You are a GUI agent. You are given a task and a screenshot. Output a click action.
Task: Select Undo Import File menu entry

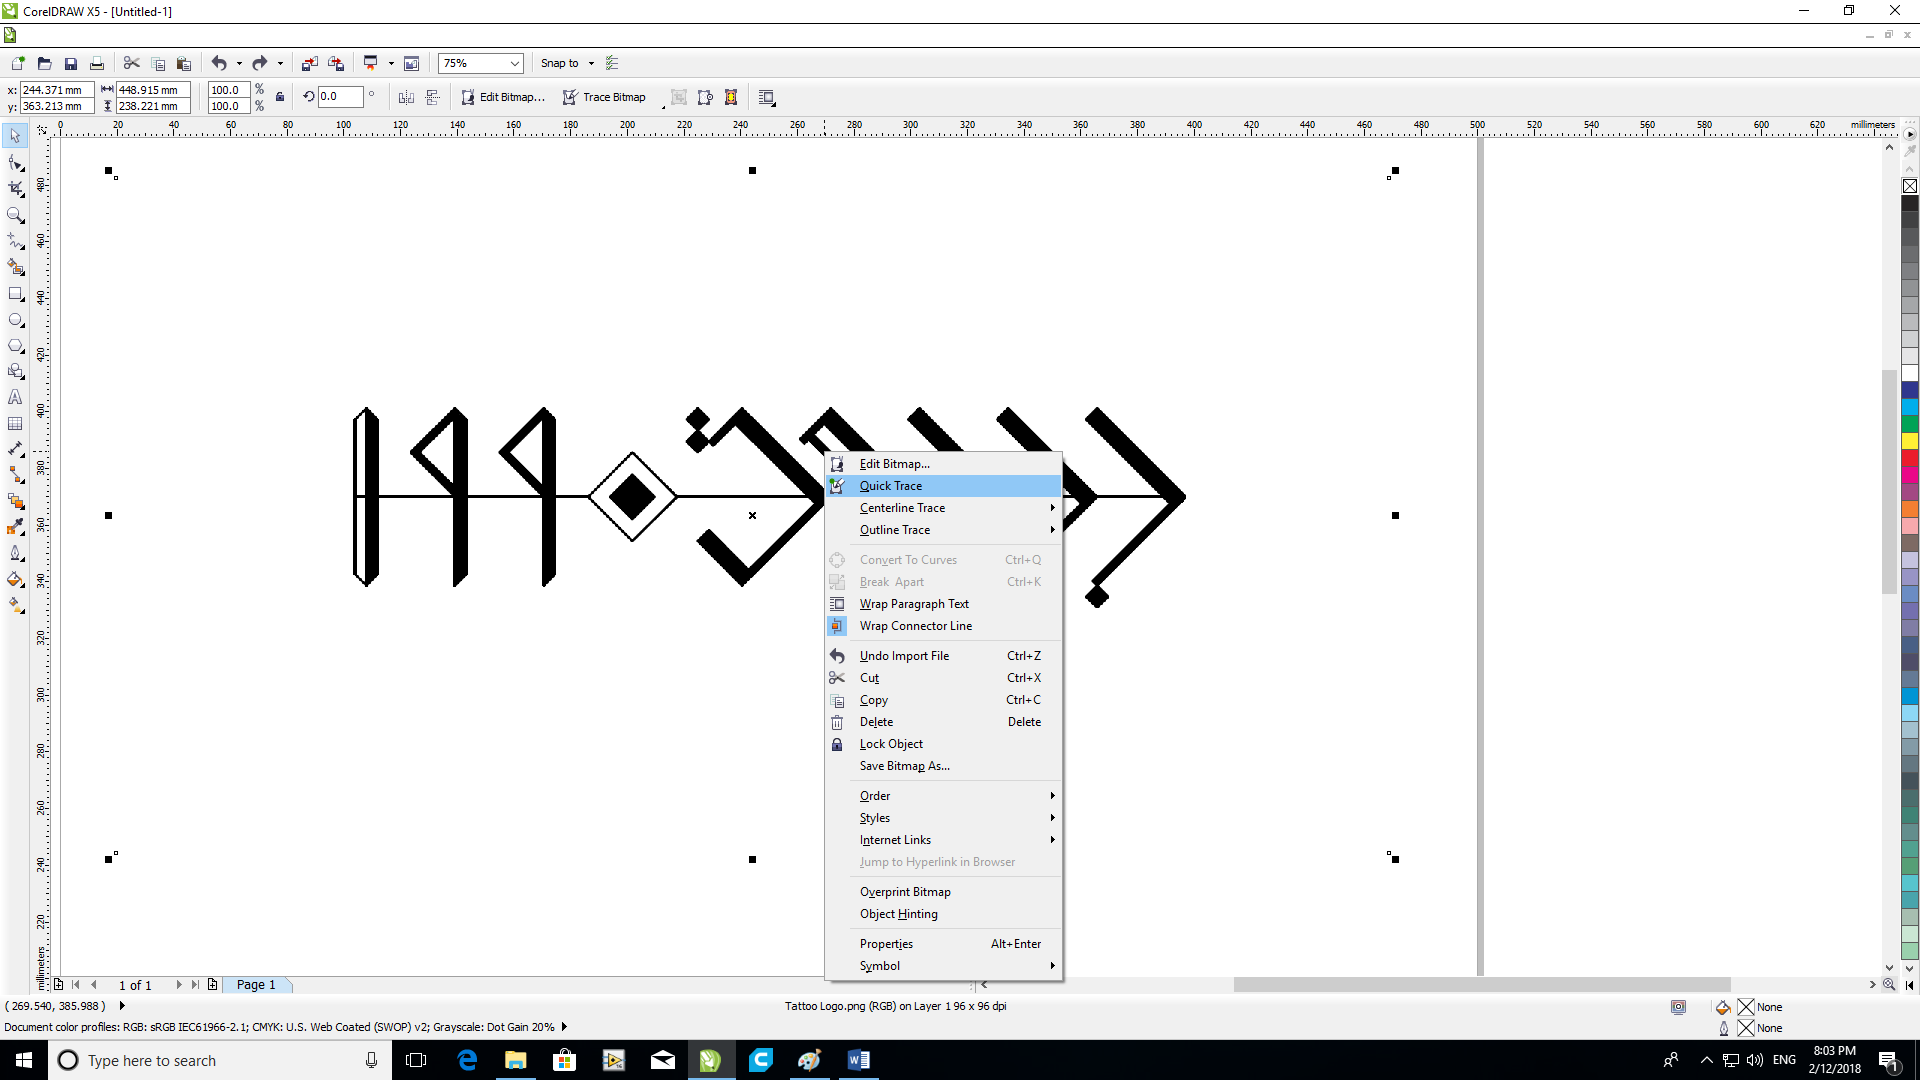943,656
